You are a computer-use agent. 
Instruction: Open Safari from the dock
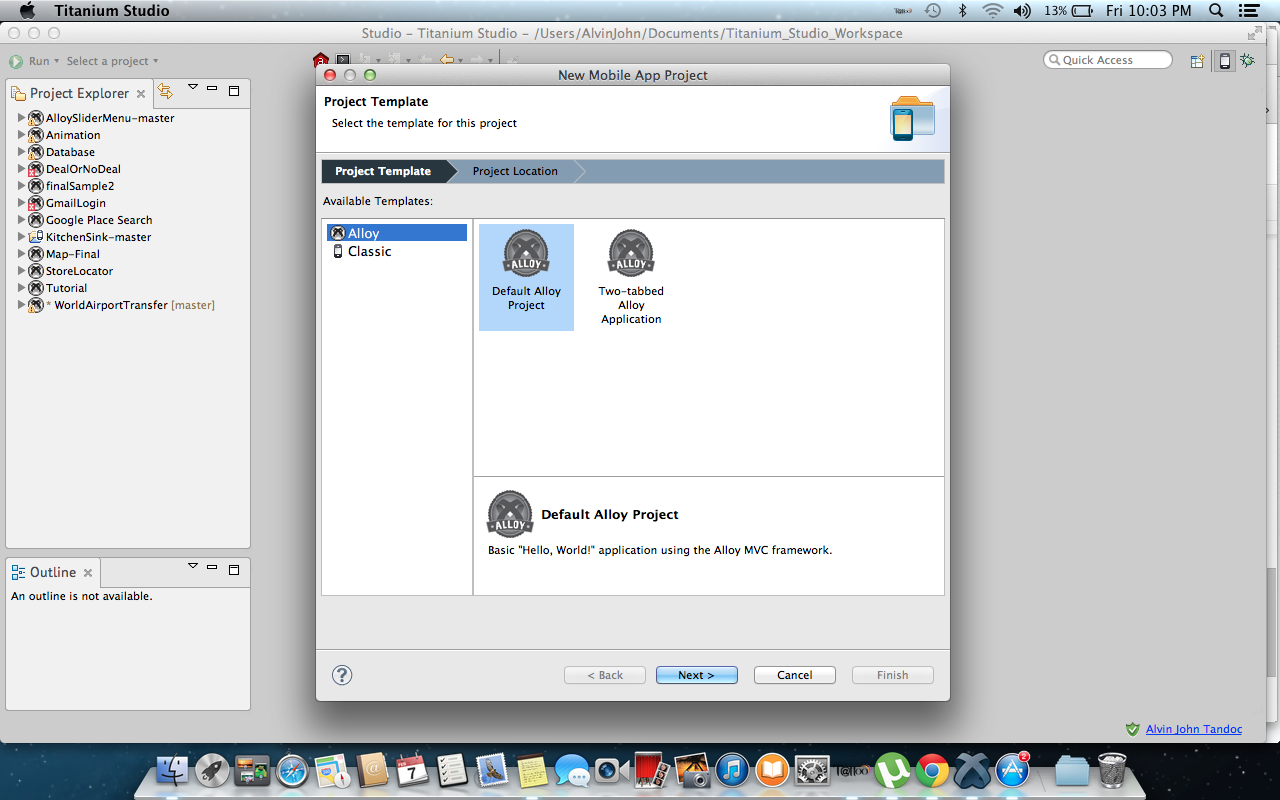pyautogui.click(x=292, y=770)
